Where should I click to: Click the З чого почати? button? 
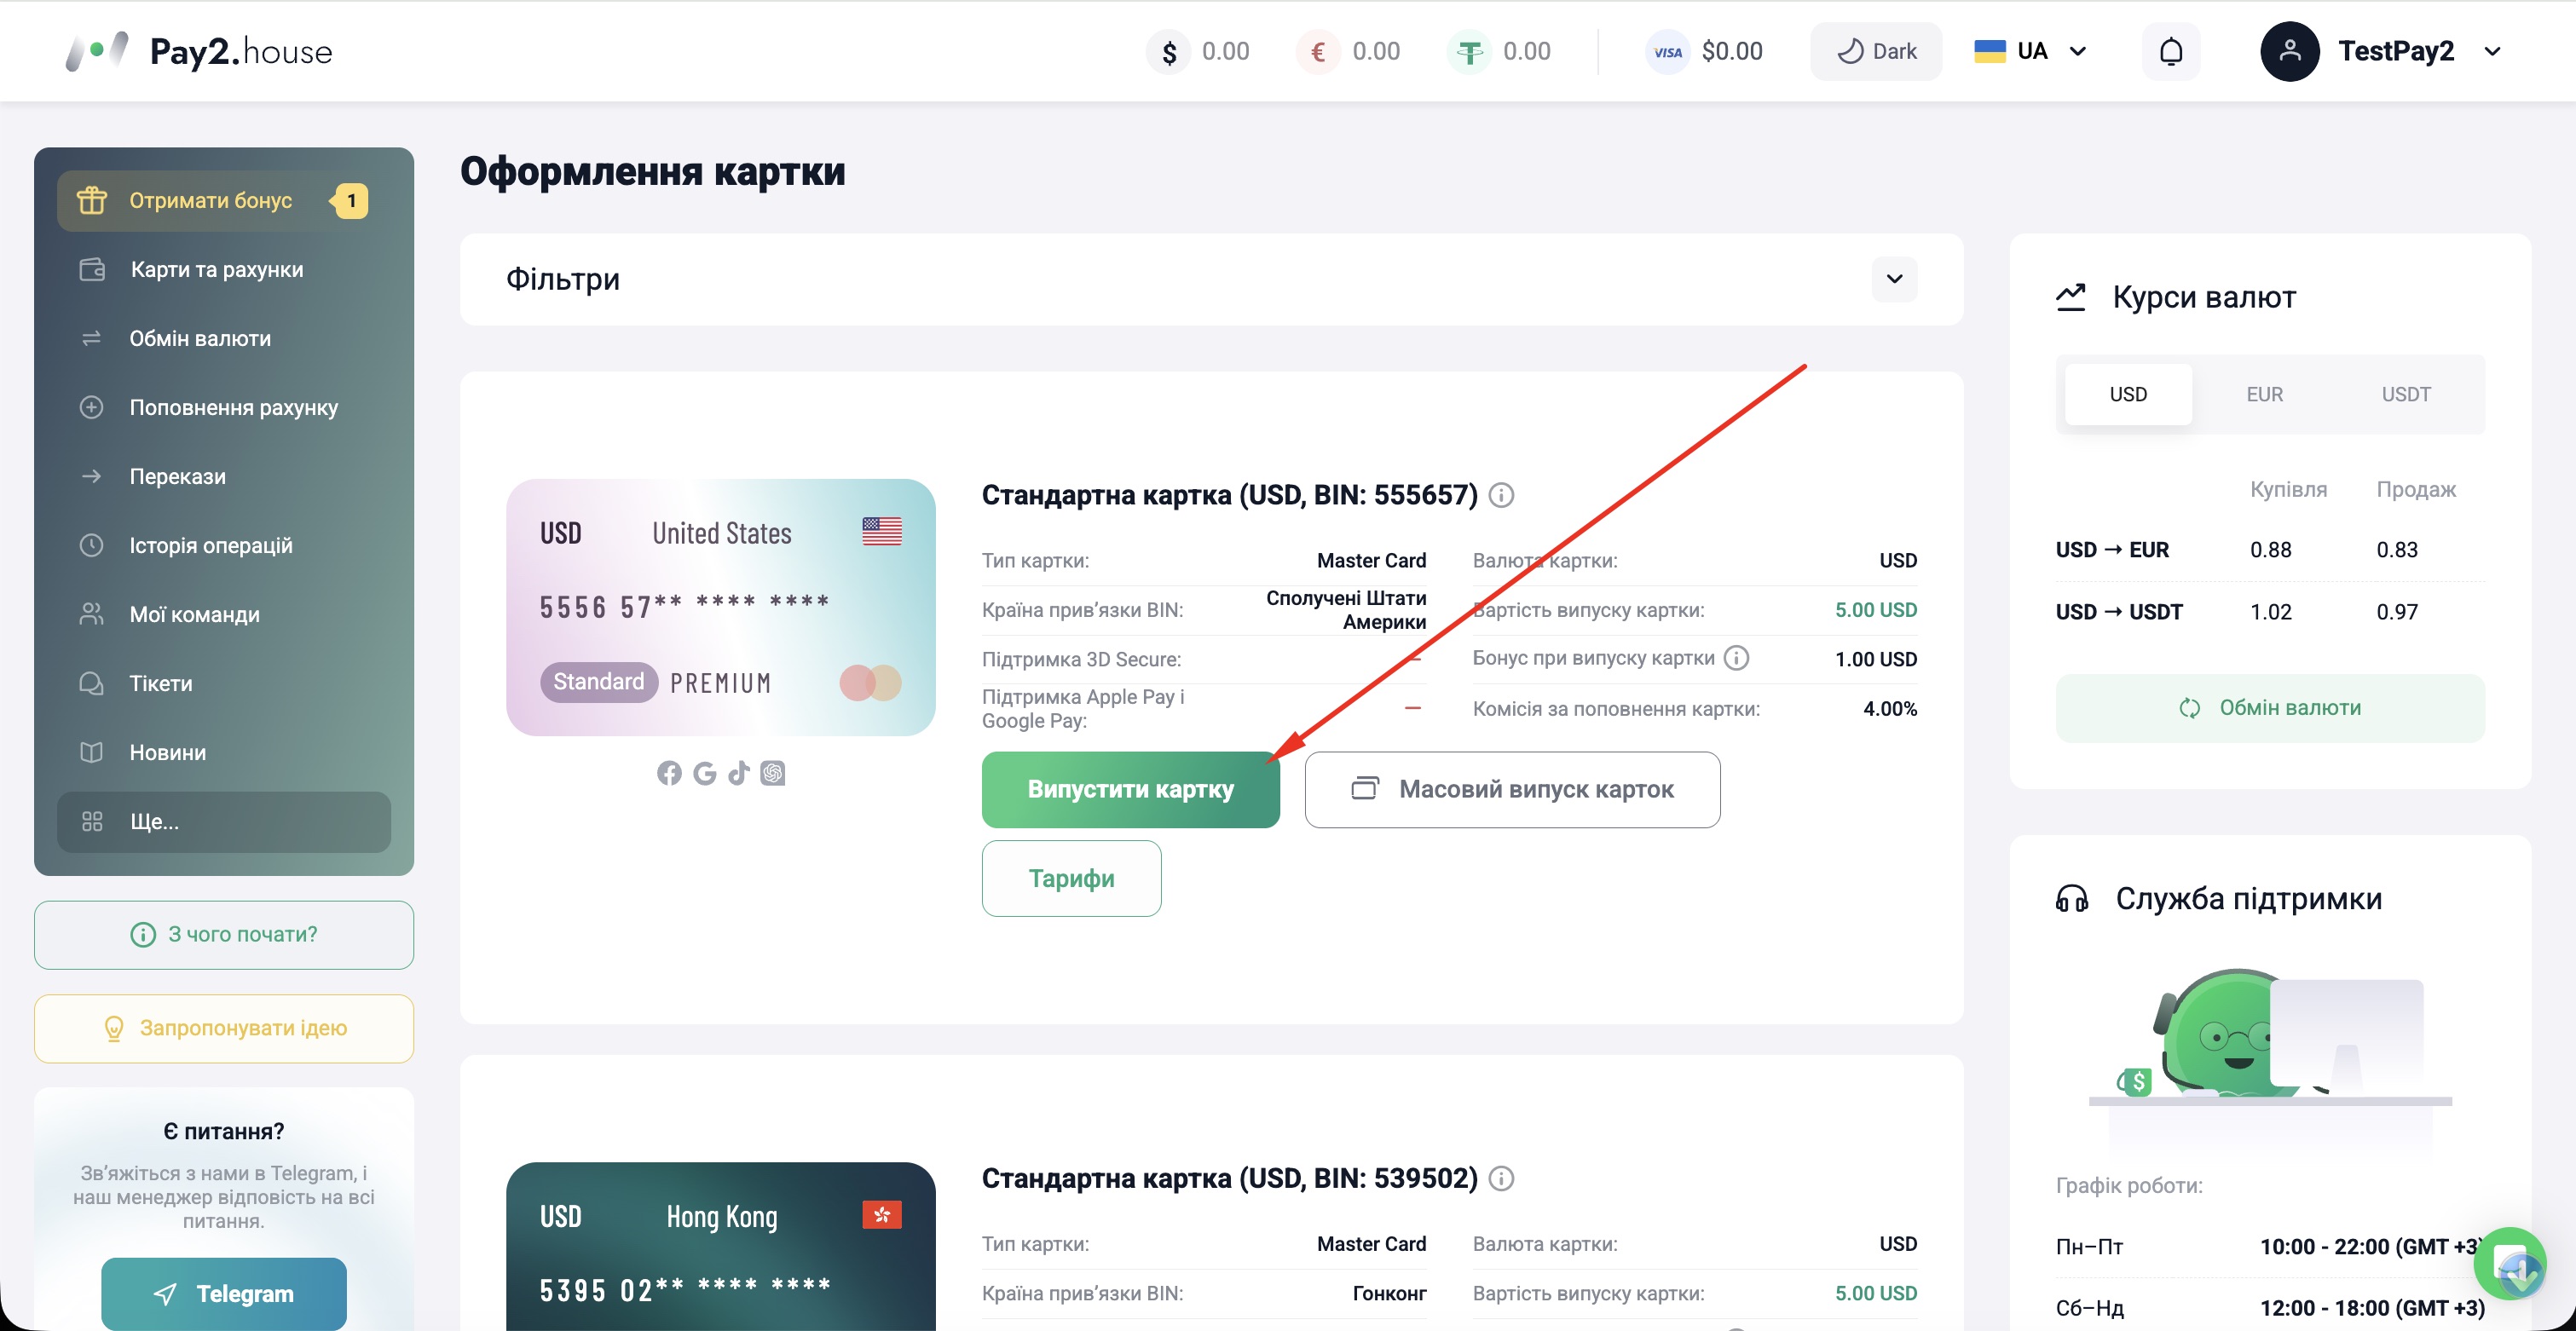(x=224, y=935)
